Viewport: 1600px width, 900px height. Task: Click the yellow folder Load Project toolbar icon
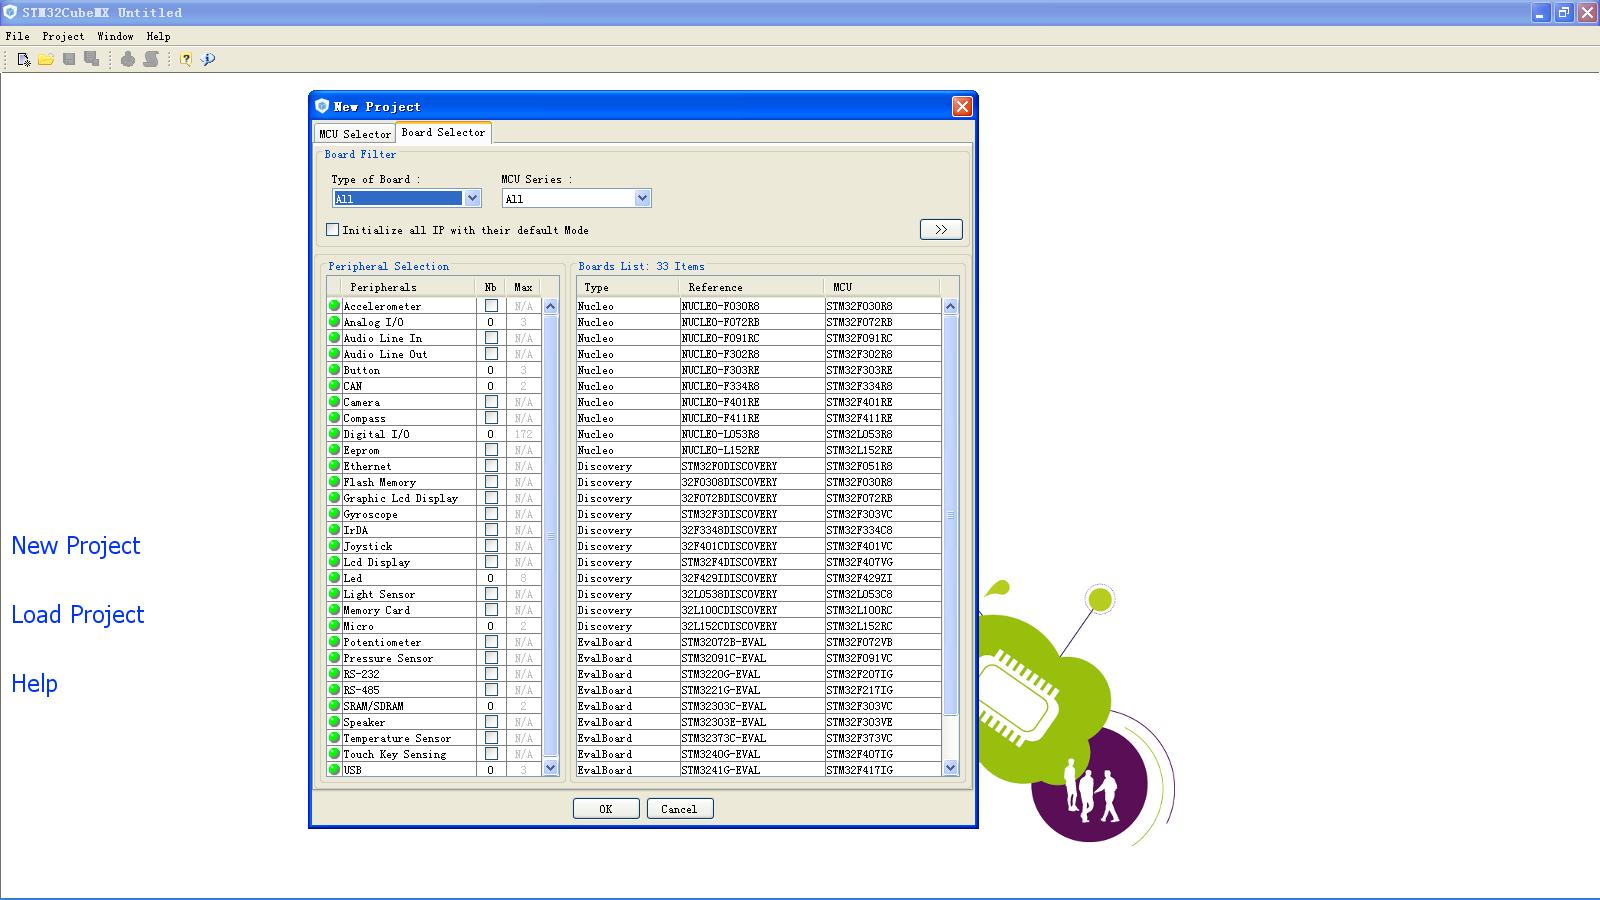[x=46, y=59]
